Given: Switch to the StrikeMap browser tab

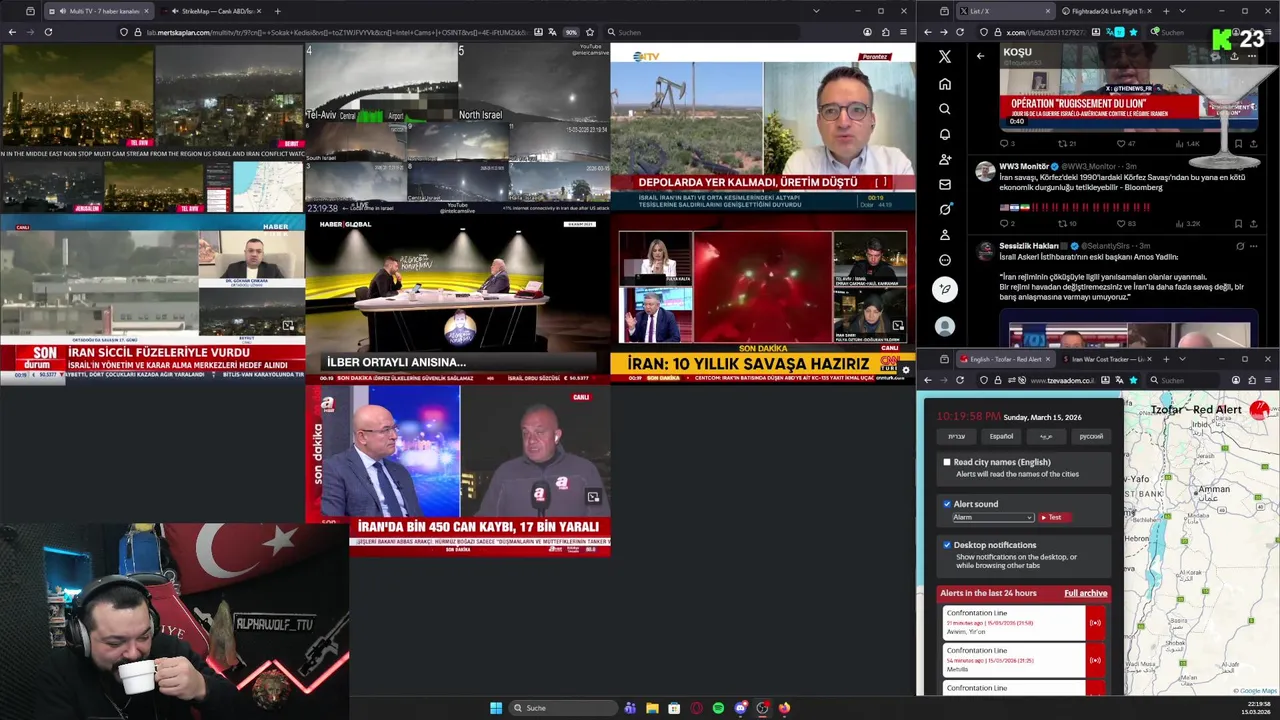Looking at the screenshot, I should [212, 11].
